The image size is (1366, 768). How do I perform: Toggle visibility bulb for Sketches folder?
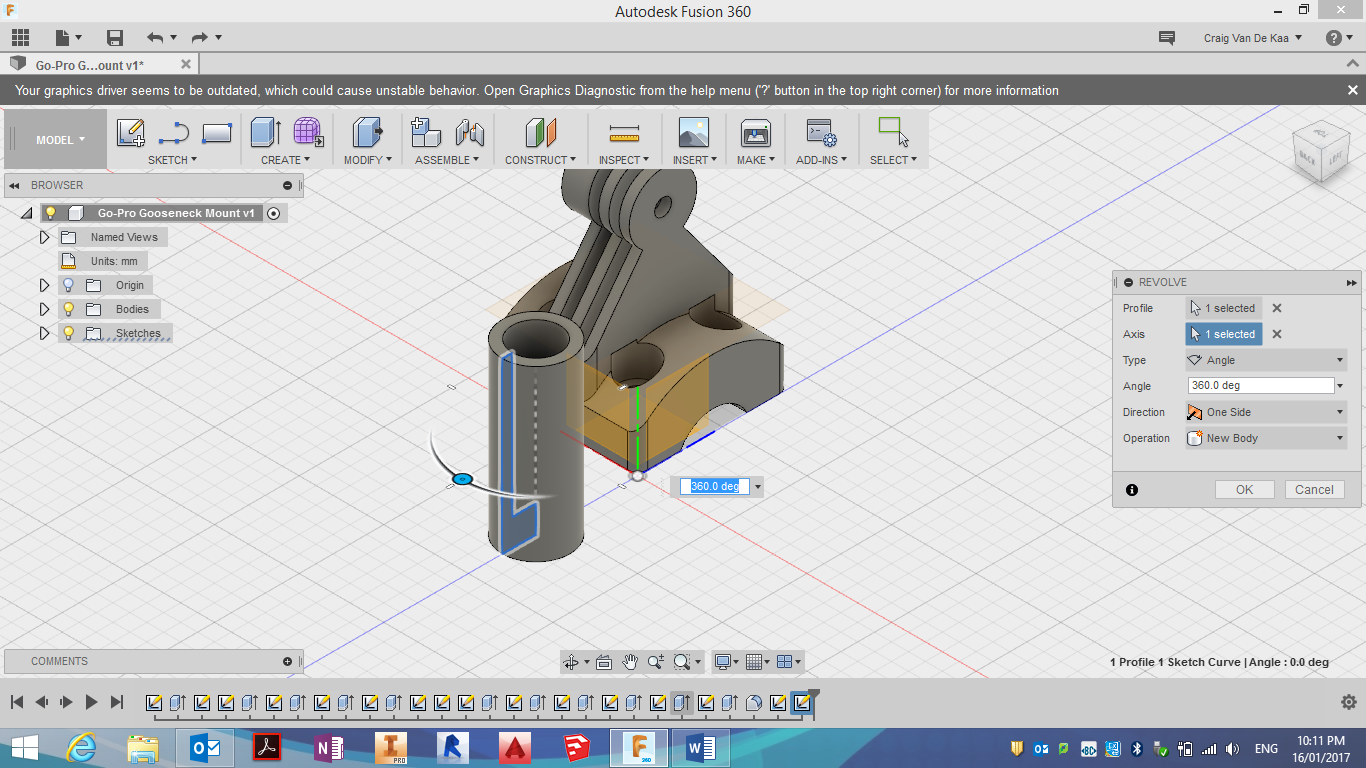coord(68,333)
